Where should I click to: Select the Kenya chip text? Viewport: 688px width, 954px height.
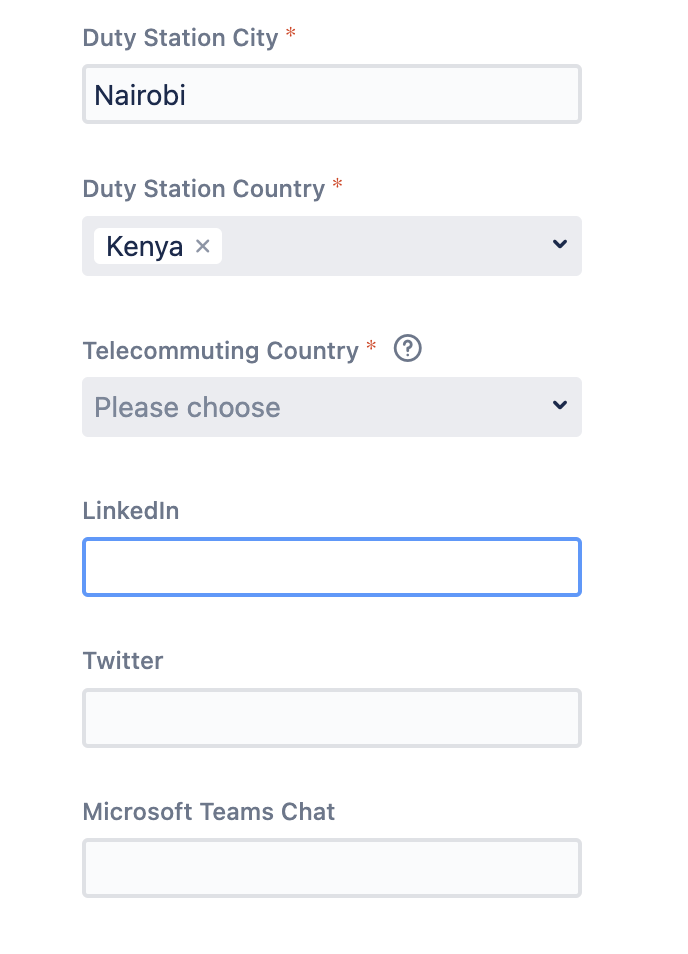tap(145, 246)
